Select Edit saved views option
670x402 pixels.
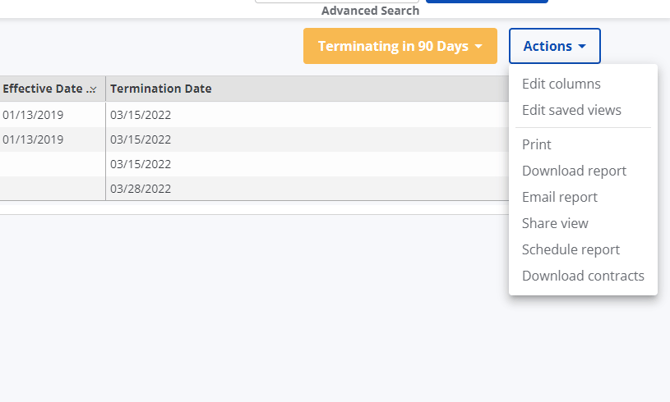[x=571, y=110]
